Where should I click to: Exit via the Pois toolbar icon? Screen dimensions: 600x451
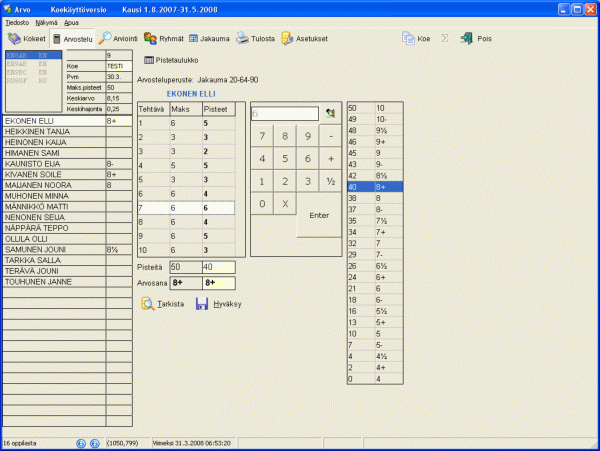476,39
